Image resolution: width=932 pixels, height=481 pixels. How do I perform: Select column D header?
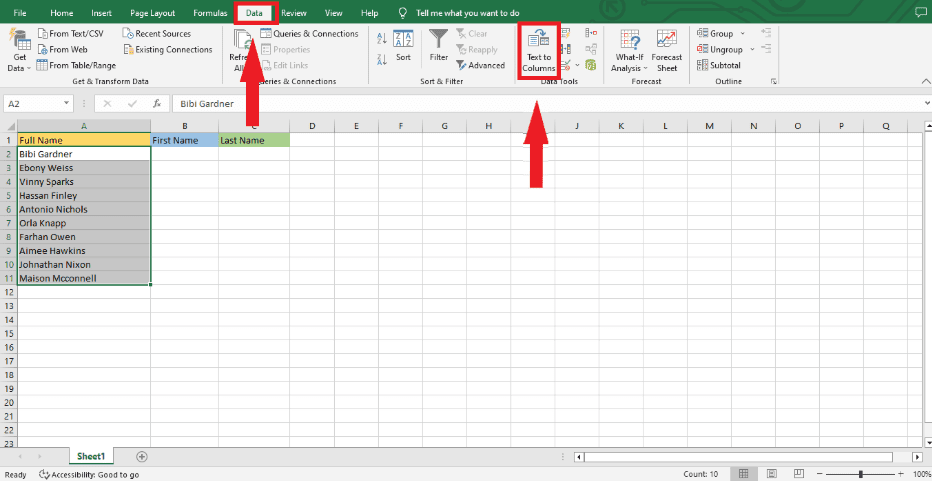(x=312, y=126)
